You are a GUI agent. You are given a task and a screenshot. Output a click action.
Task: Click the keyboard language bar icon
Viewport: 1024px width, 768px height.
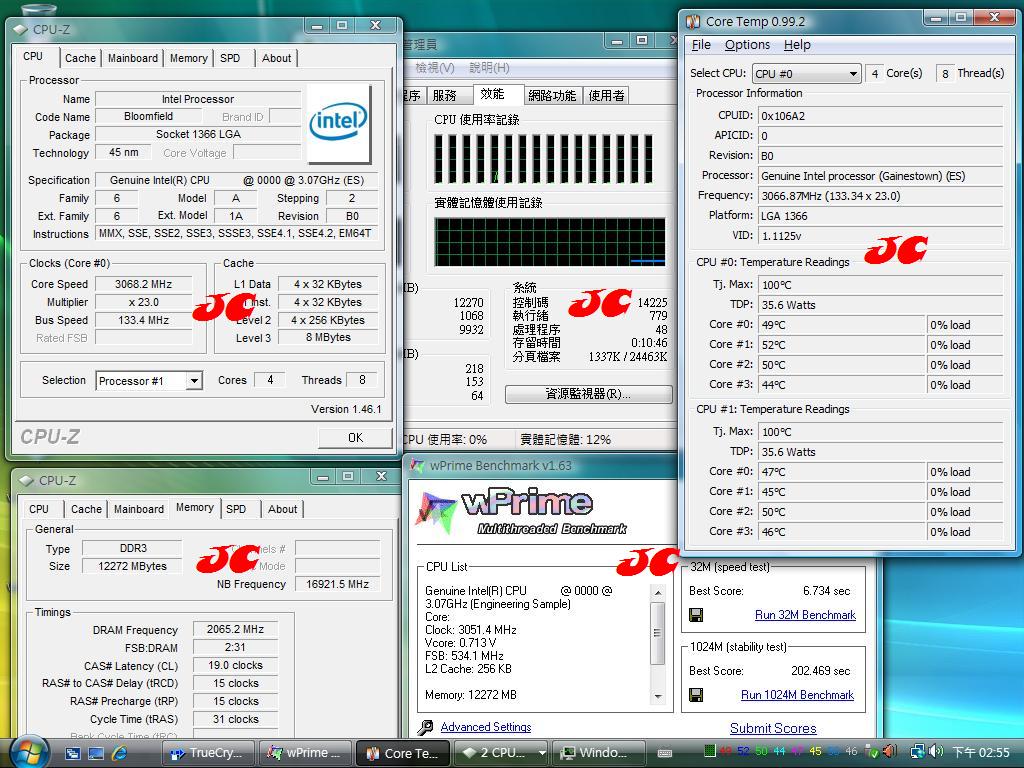(x=665, y=753)
